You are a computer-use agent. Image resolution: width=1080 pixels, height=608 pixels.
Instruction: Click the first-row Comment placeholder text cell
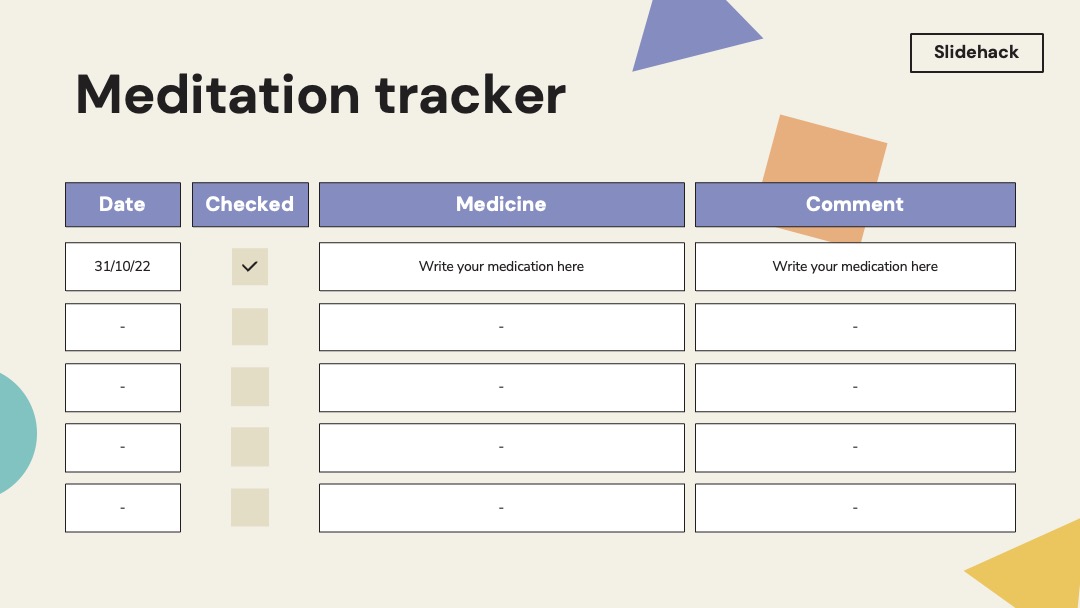(x=855, y=266)
